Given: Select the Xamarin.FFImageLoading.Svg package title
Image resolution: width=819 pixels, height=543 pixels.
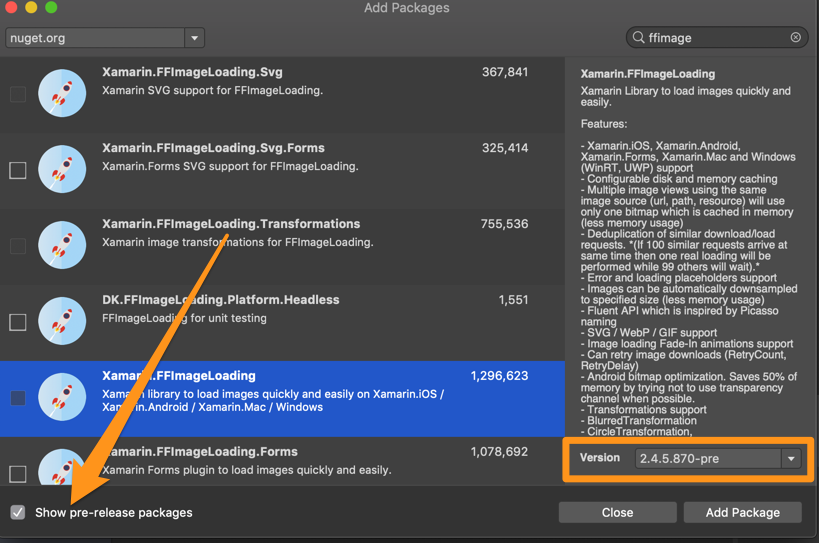Looking at the screenshot, I should (x=192, y=72).
